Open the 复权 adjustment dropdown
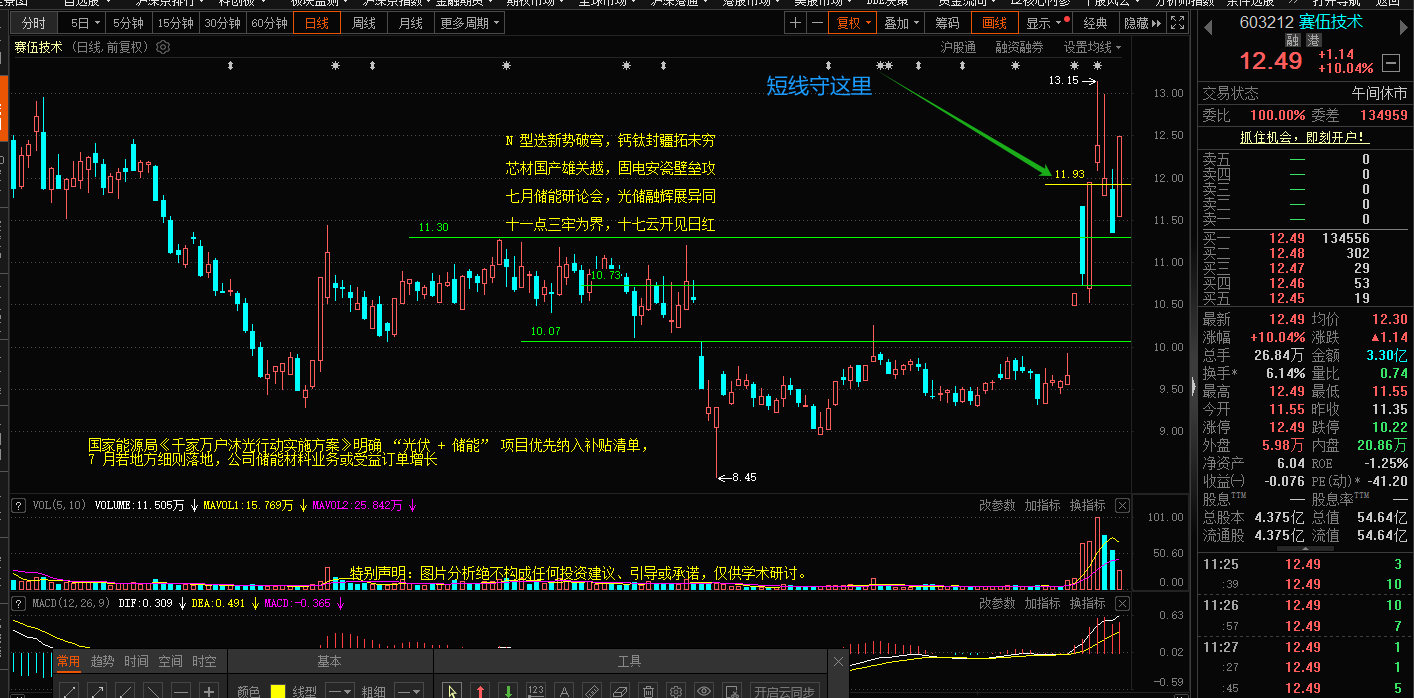 pos(853,23)
